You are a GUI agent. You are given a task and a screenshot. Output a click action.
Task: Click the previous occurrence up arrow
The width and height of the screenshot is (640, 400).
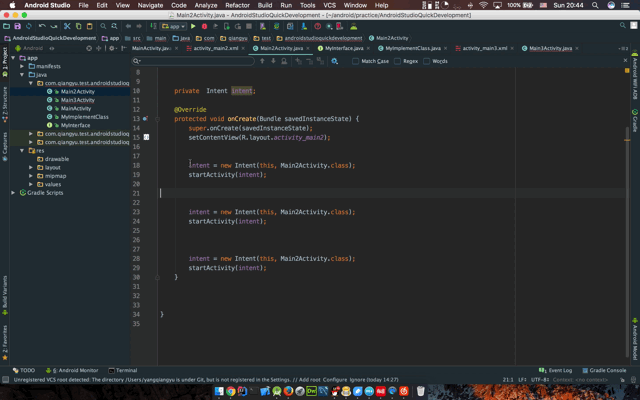click(262, 61)
